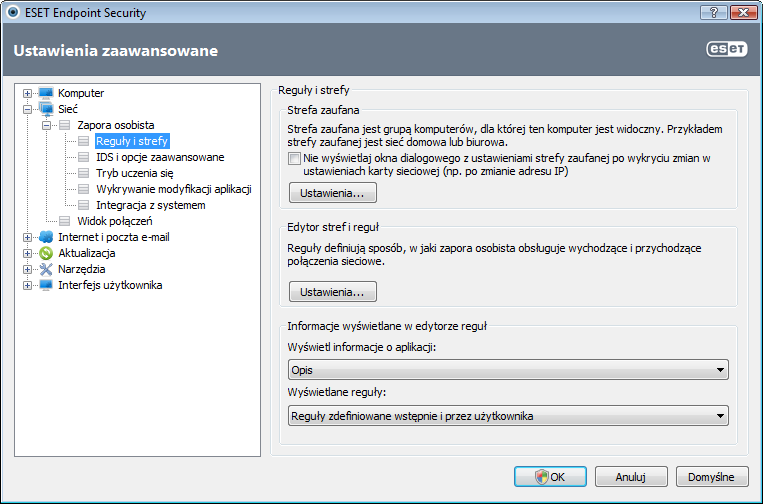
Task: Click the Interfejs użytkownika monitor icon
Action: coord(46,285)
